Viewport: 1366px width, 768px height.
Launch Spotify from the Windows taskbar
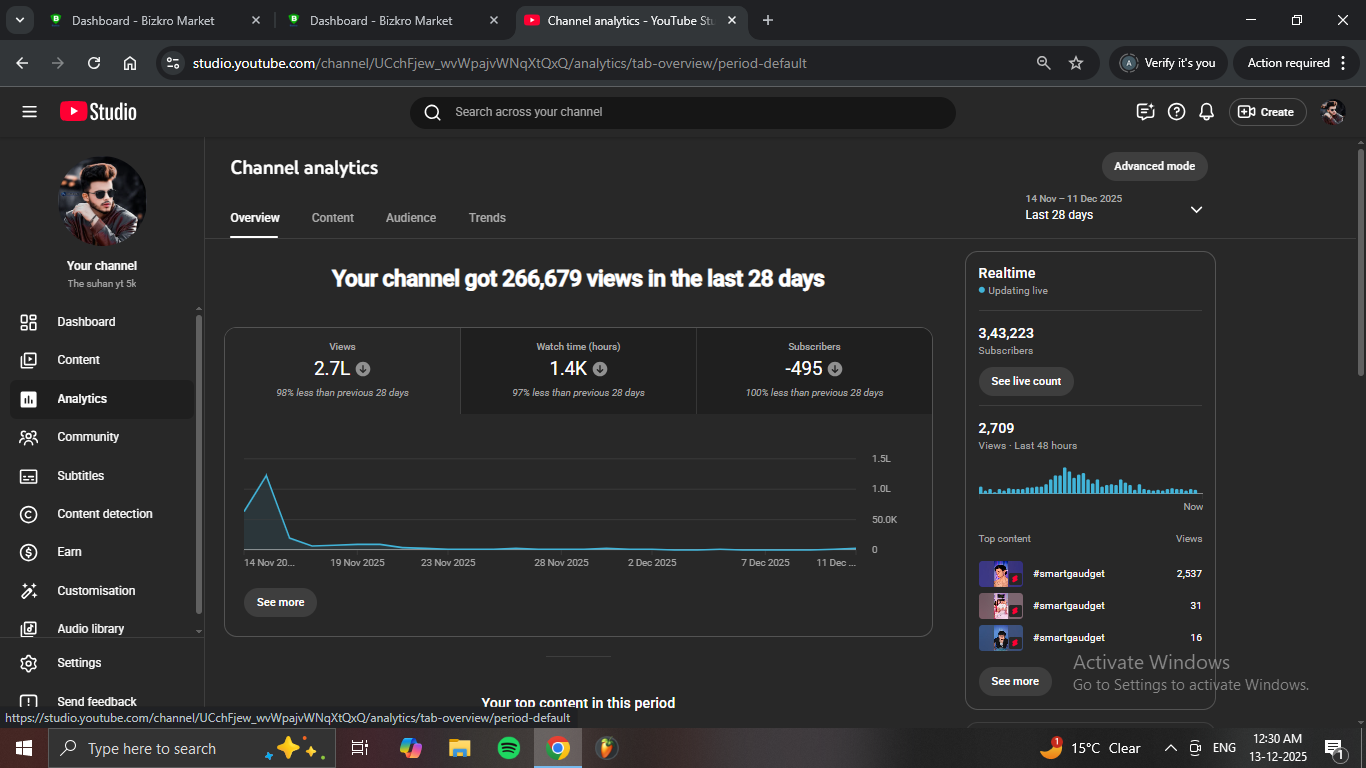[x=509, y=748]
